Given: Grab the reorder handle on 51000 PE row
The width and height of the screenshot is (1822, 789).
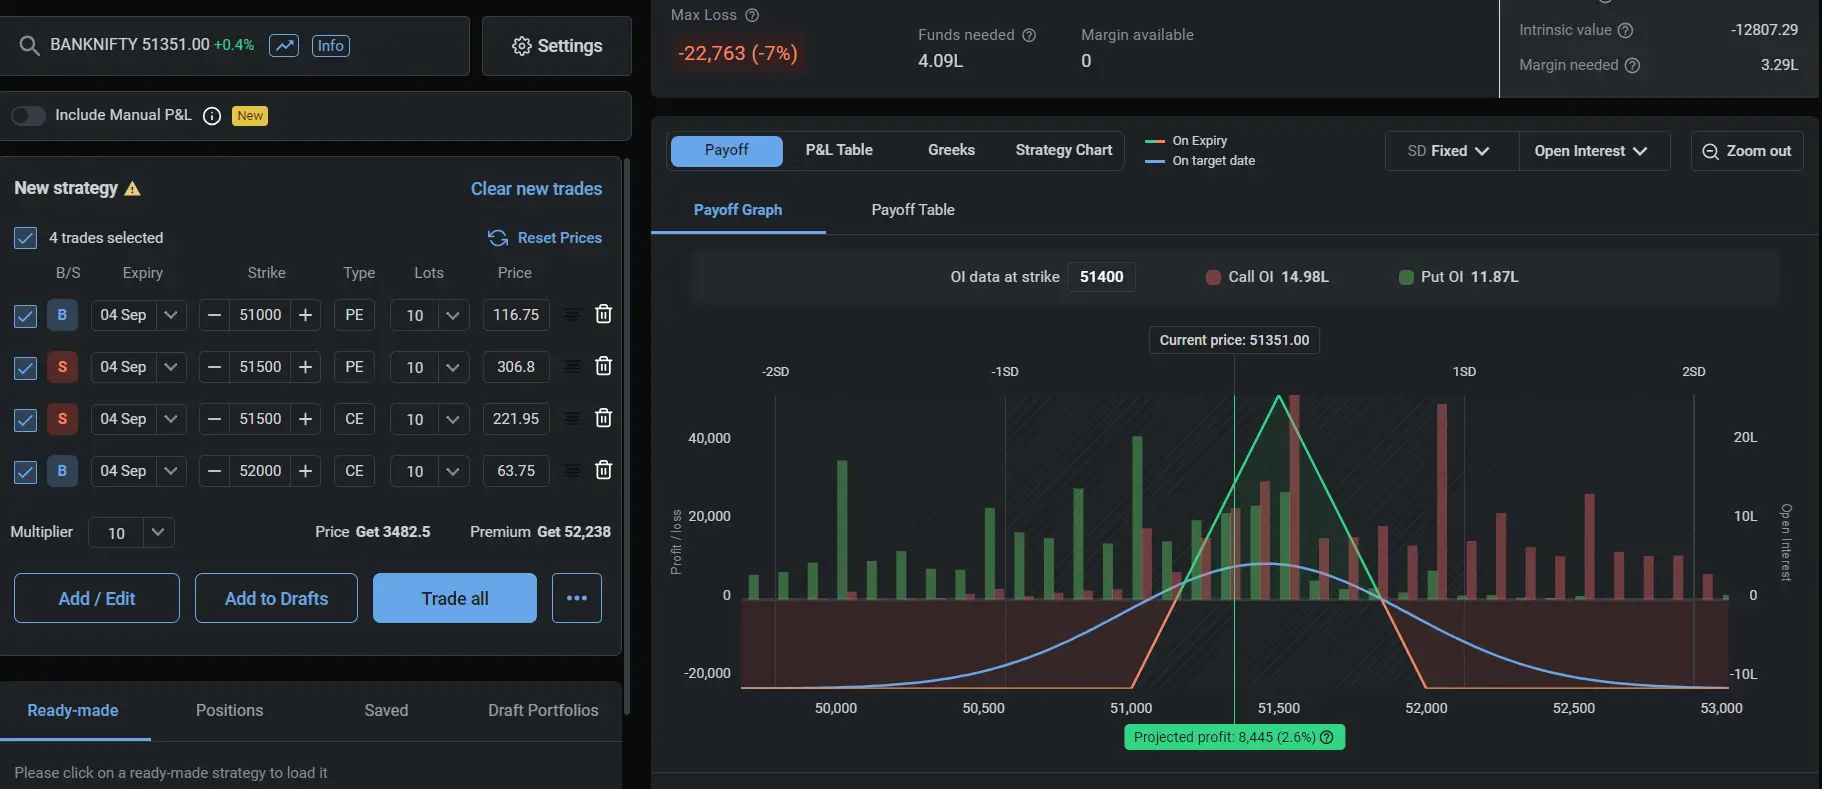Looking at the screenshot, I should [x=572, y=315].
